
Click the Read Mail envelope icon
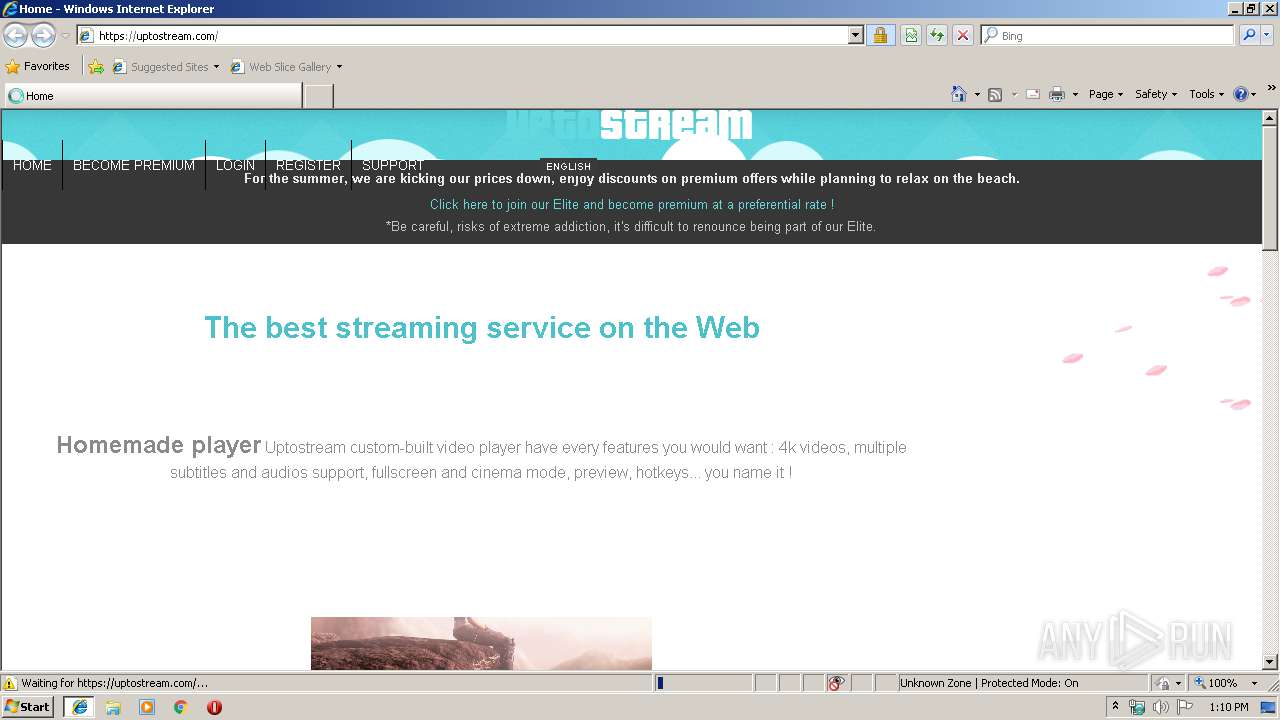point(1033,94)
